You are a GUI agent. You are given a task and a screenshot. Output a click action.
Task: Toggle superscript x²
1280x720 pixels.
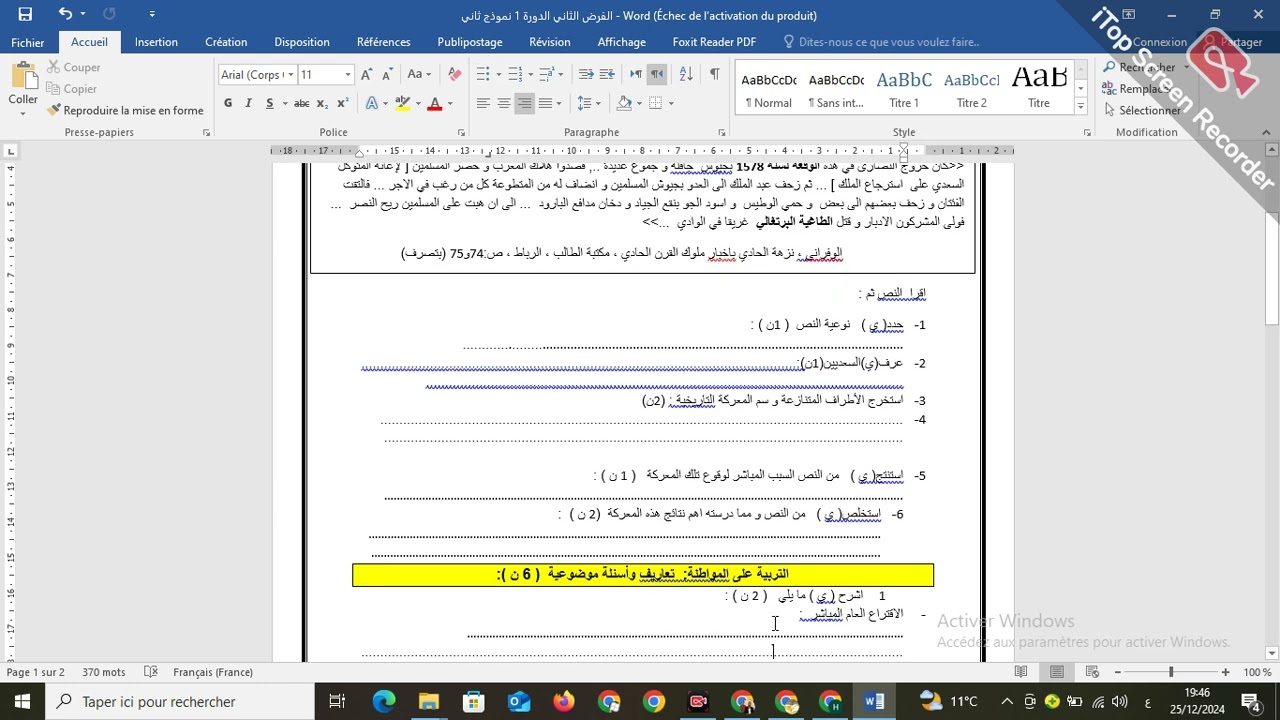click(342, 103)
